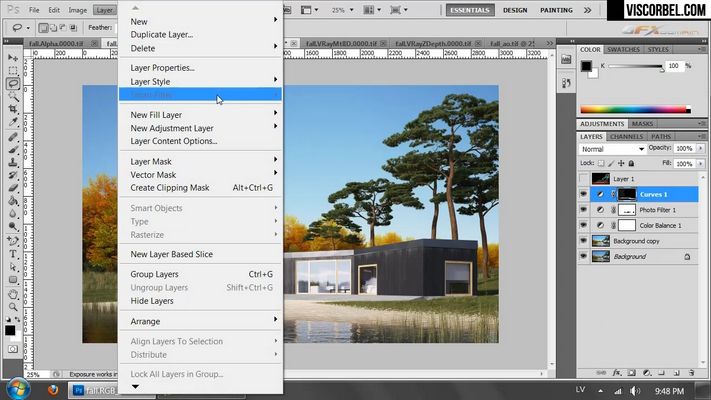Activate the Essentials workspace button
This screenshot has height=400, width=711.
pyautogui.click(x=470, y=10)
